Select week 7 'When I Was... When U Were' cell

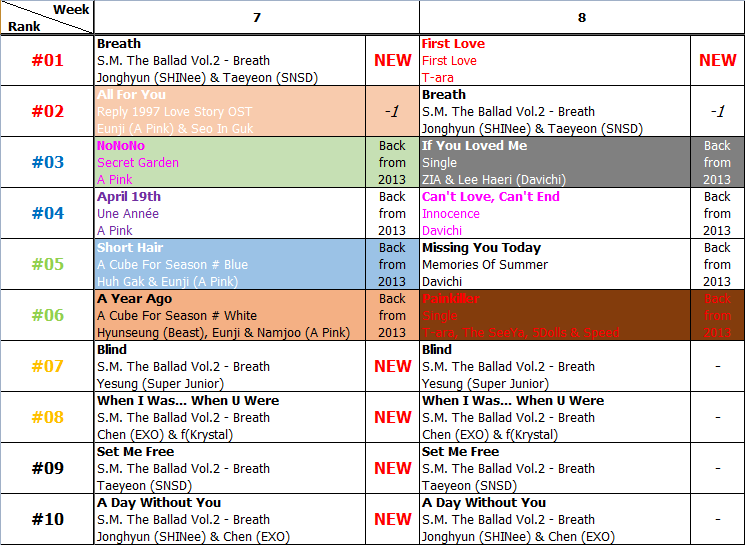coord(230,417)
